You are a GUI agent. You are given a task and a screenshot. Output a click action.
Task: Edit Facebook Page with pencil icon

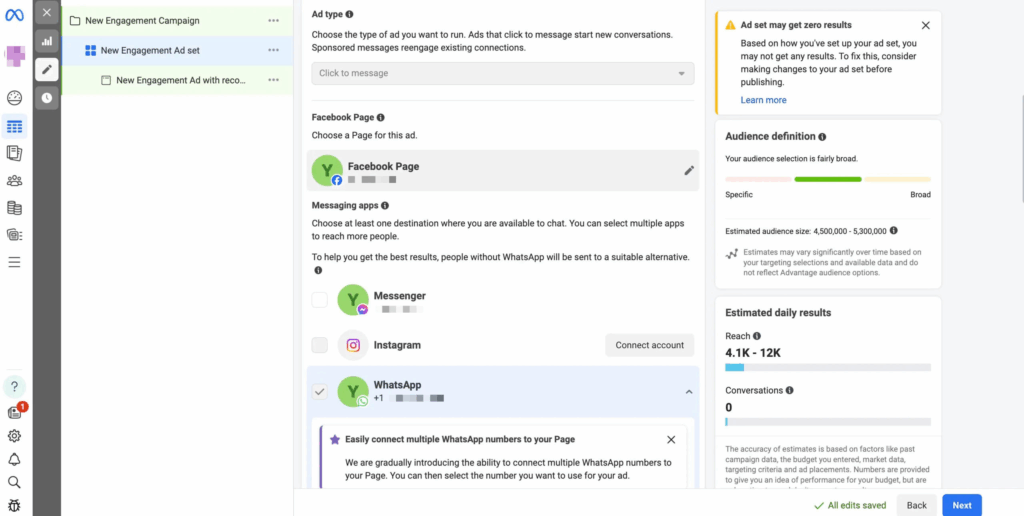tap(688, 171)
